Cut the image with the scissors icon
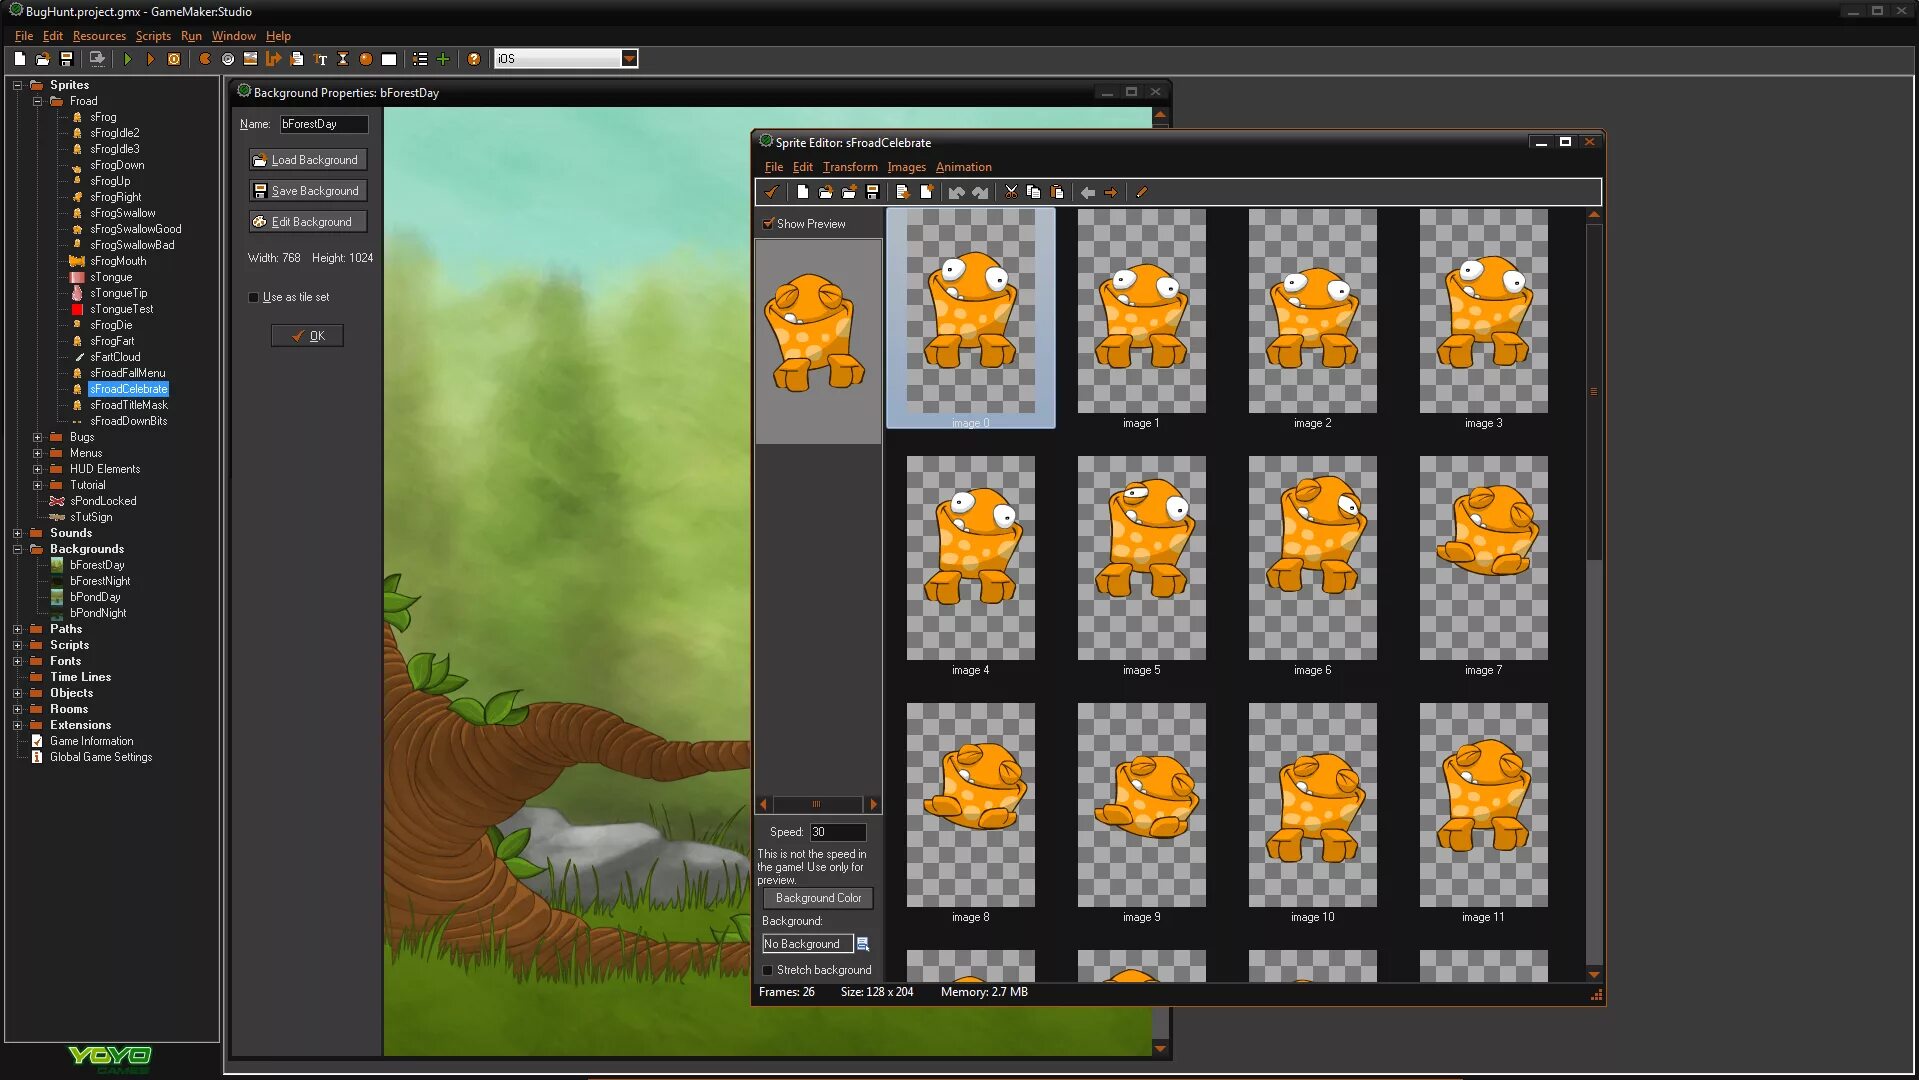 pos(1011,192)
